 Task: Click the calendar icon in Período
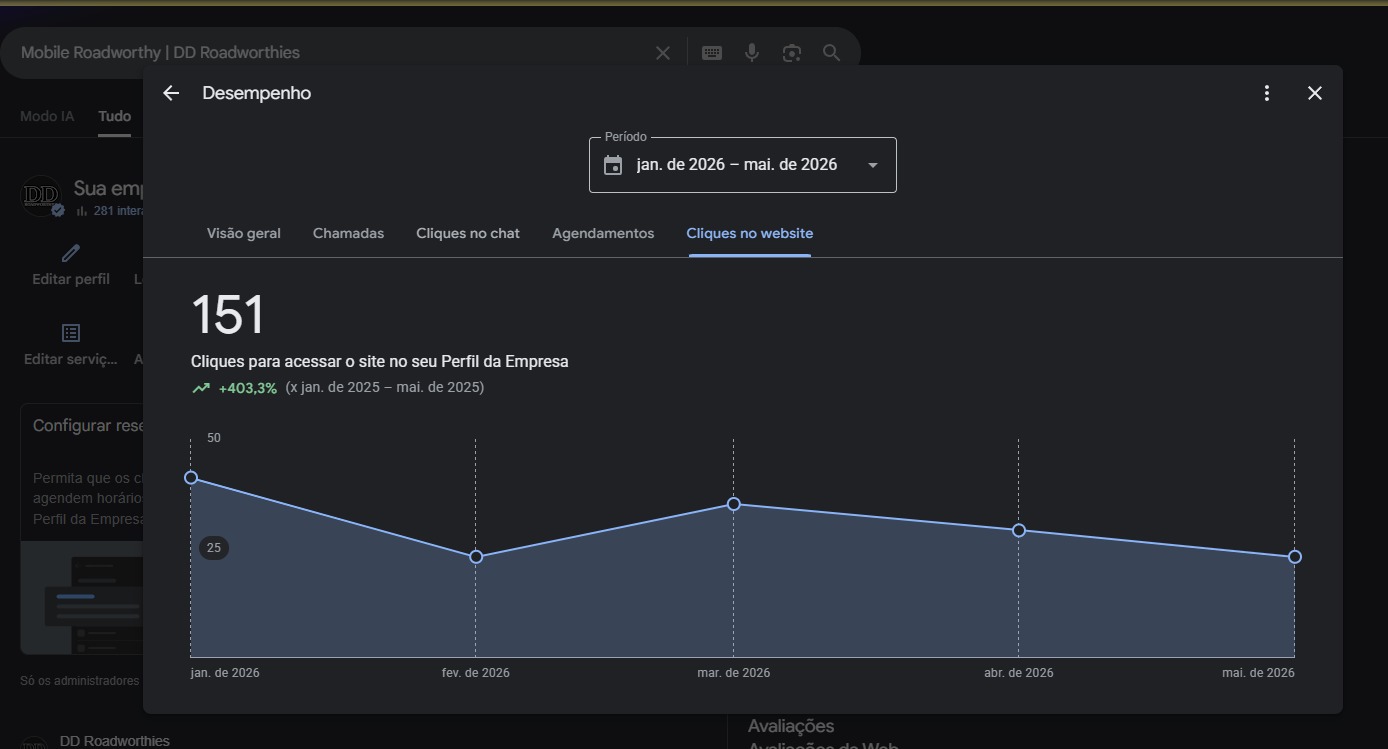coord(613,165)
